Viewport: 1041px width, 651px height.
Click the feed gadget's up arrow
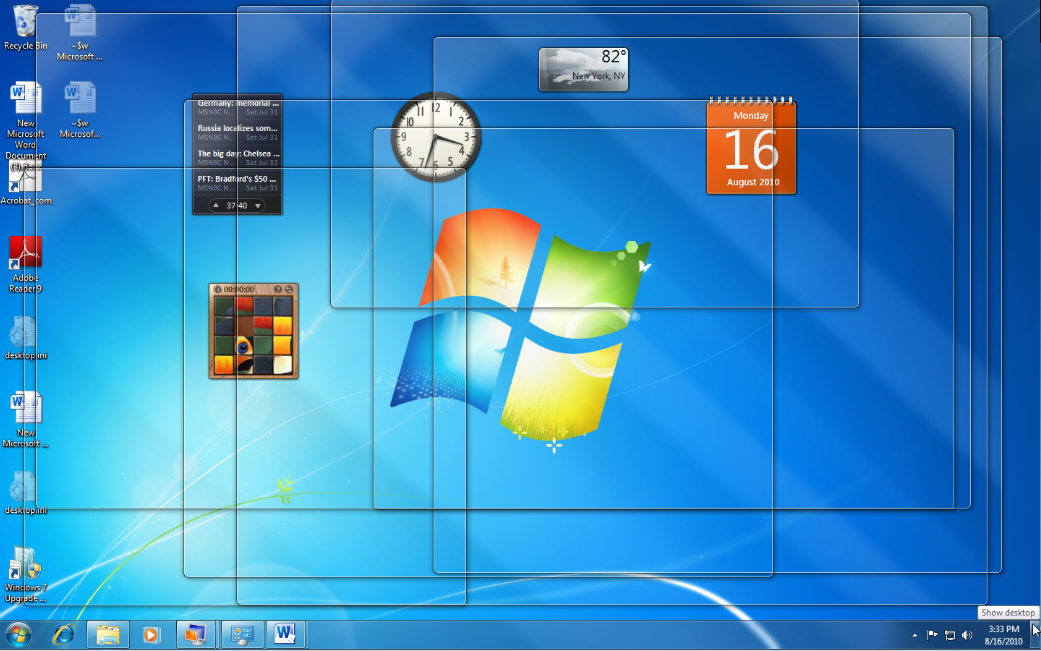[216, 206]
